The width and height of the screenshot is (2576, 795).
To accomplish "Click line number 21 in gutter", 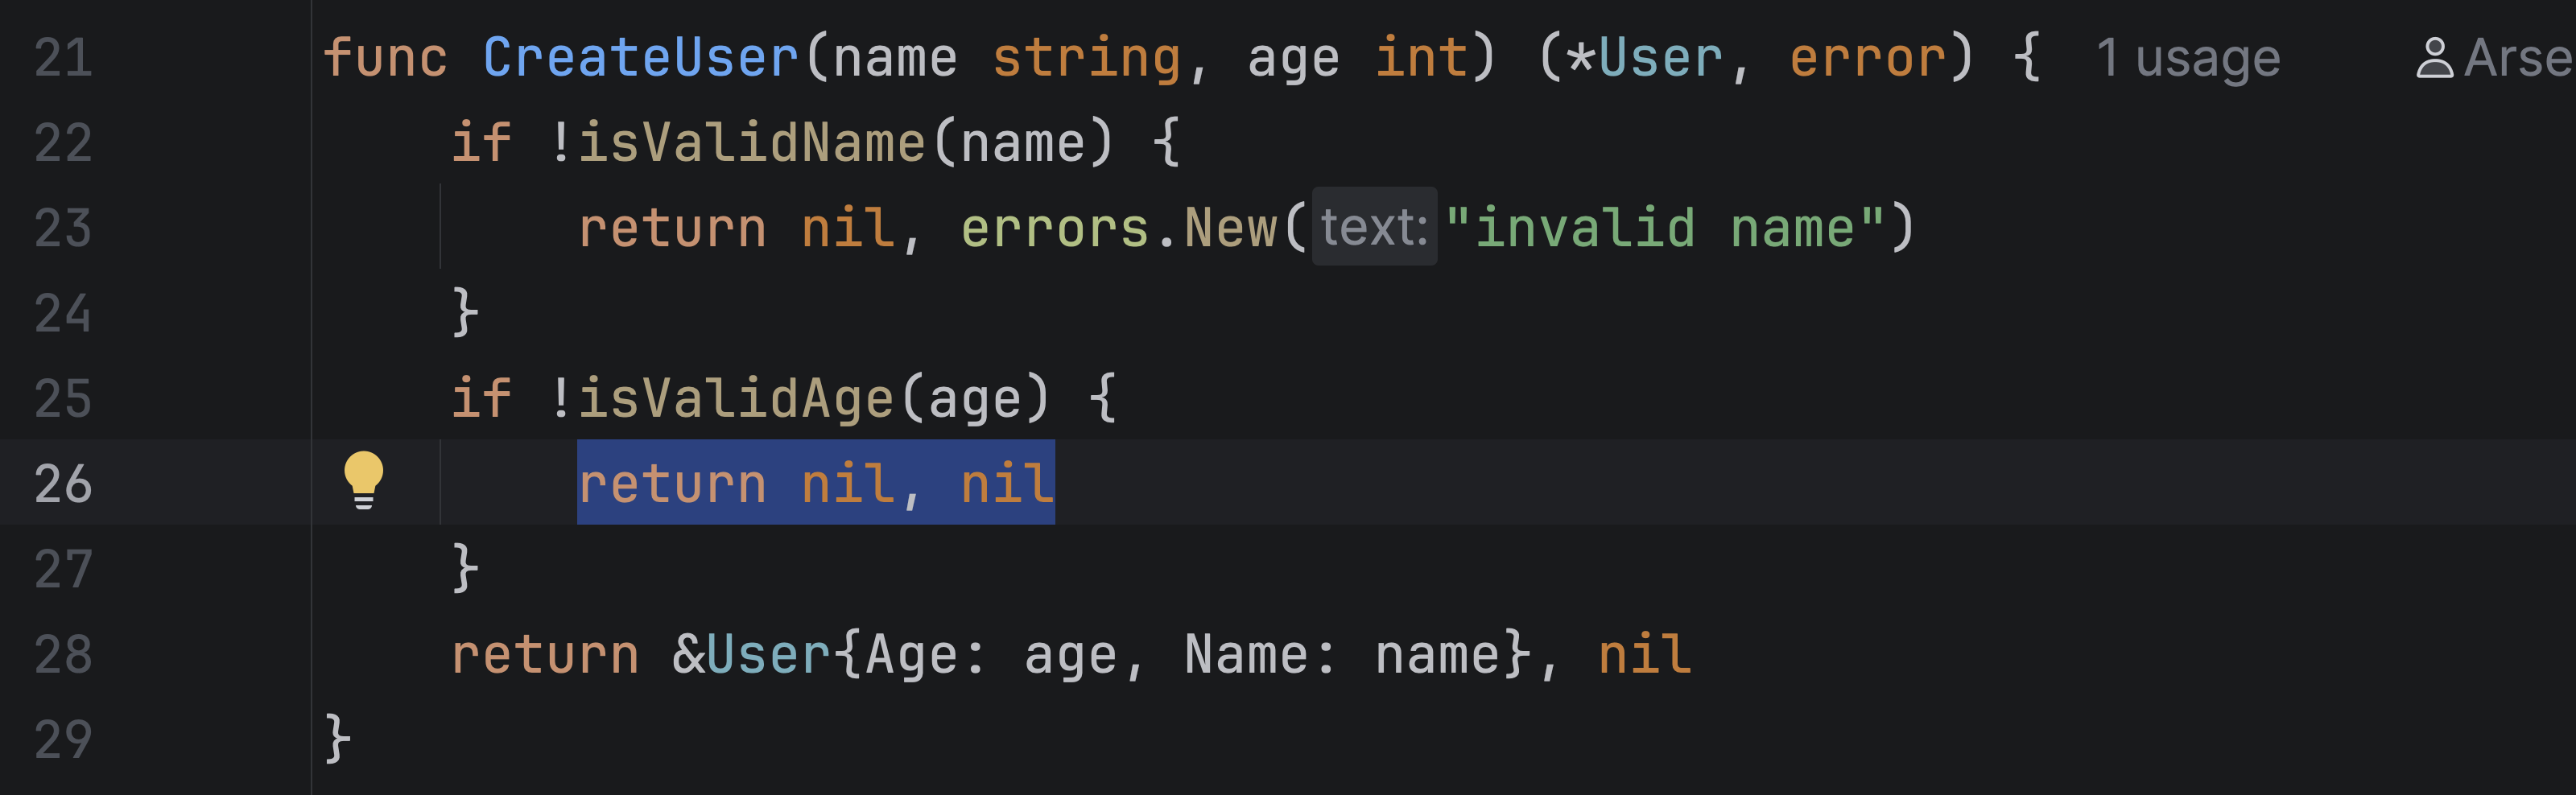I will tap(63, 58).
